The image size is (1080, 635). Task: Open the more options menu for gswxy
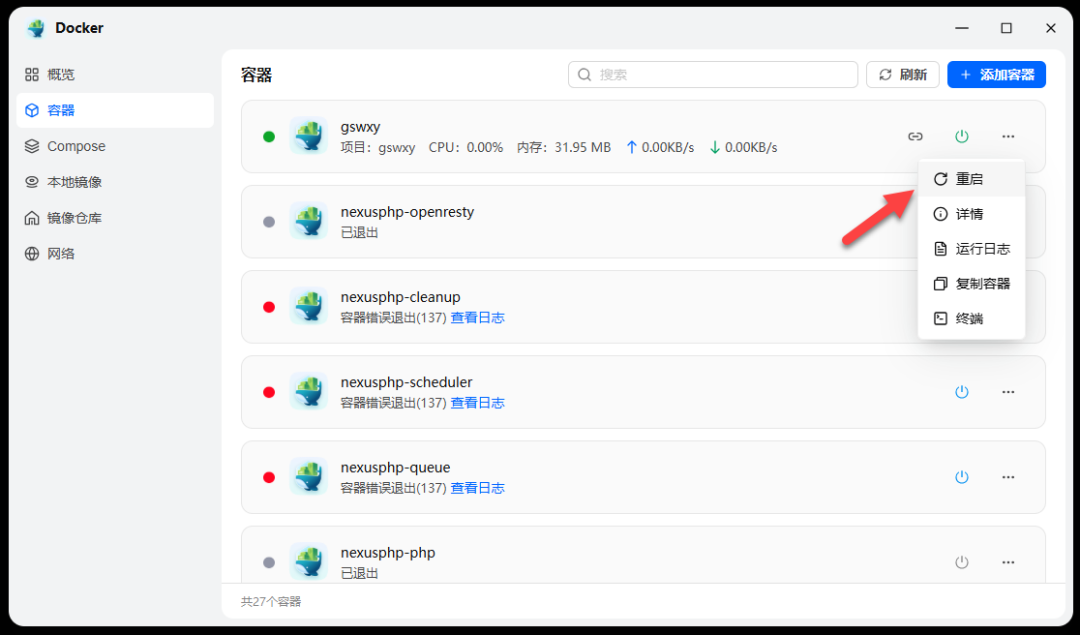point(1008,136)
